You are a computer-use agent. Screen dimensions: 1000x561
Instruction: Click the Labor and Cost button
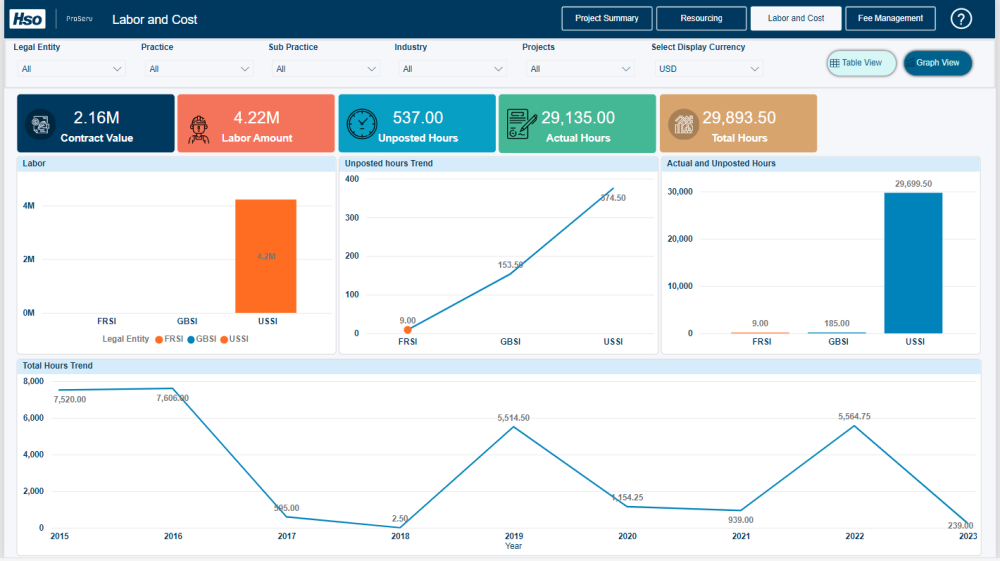point(795,18)
